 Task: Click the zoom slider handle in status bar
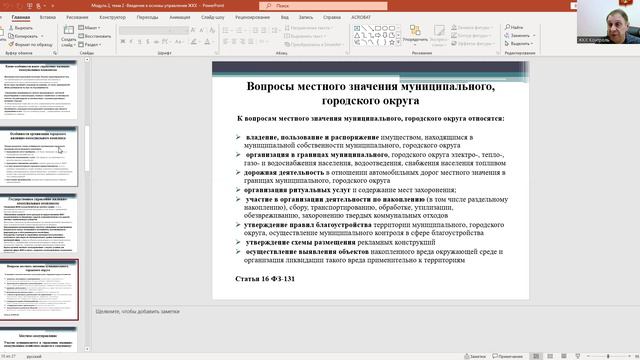(608, 356)
